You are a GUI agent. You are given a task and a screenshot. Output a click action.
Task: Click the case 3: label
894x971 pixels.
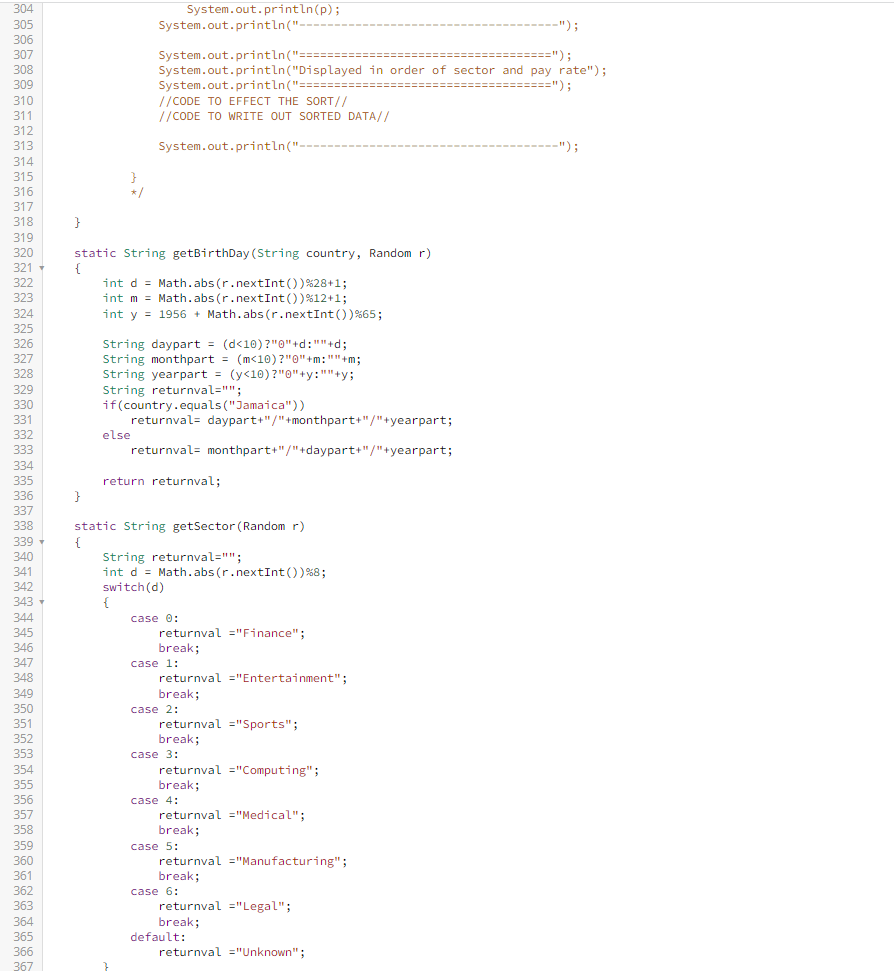154,755
